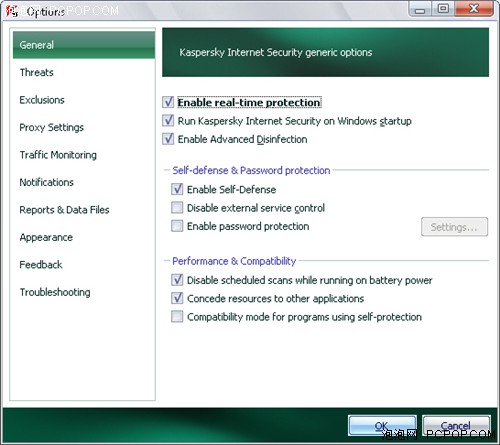Open Traffic Monitoring settings
The height and width of the screenshot is (445, 500).
(x=58, y=155)
